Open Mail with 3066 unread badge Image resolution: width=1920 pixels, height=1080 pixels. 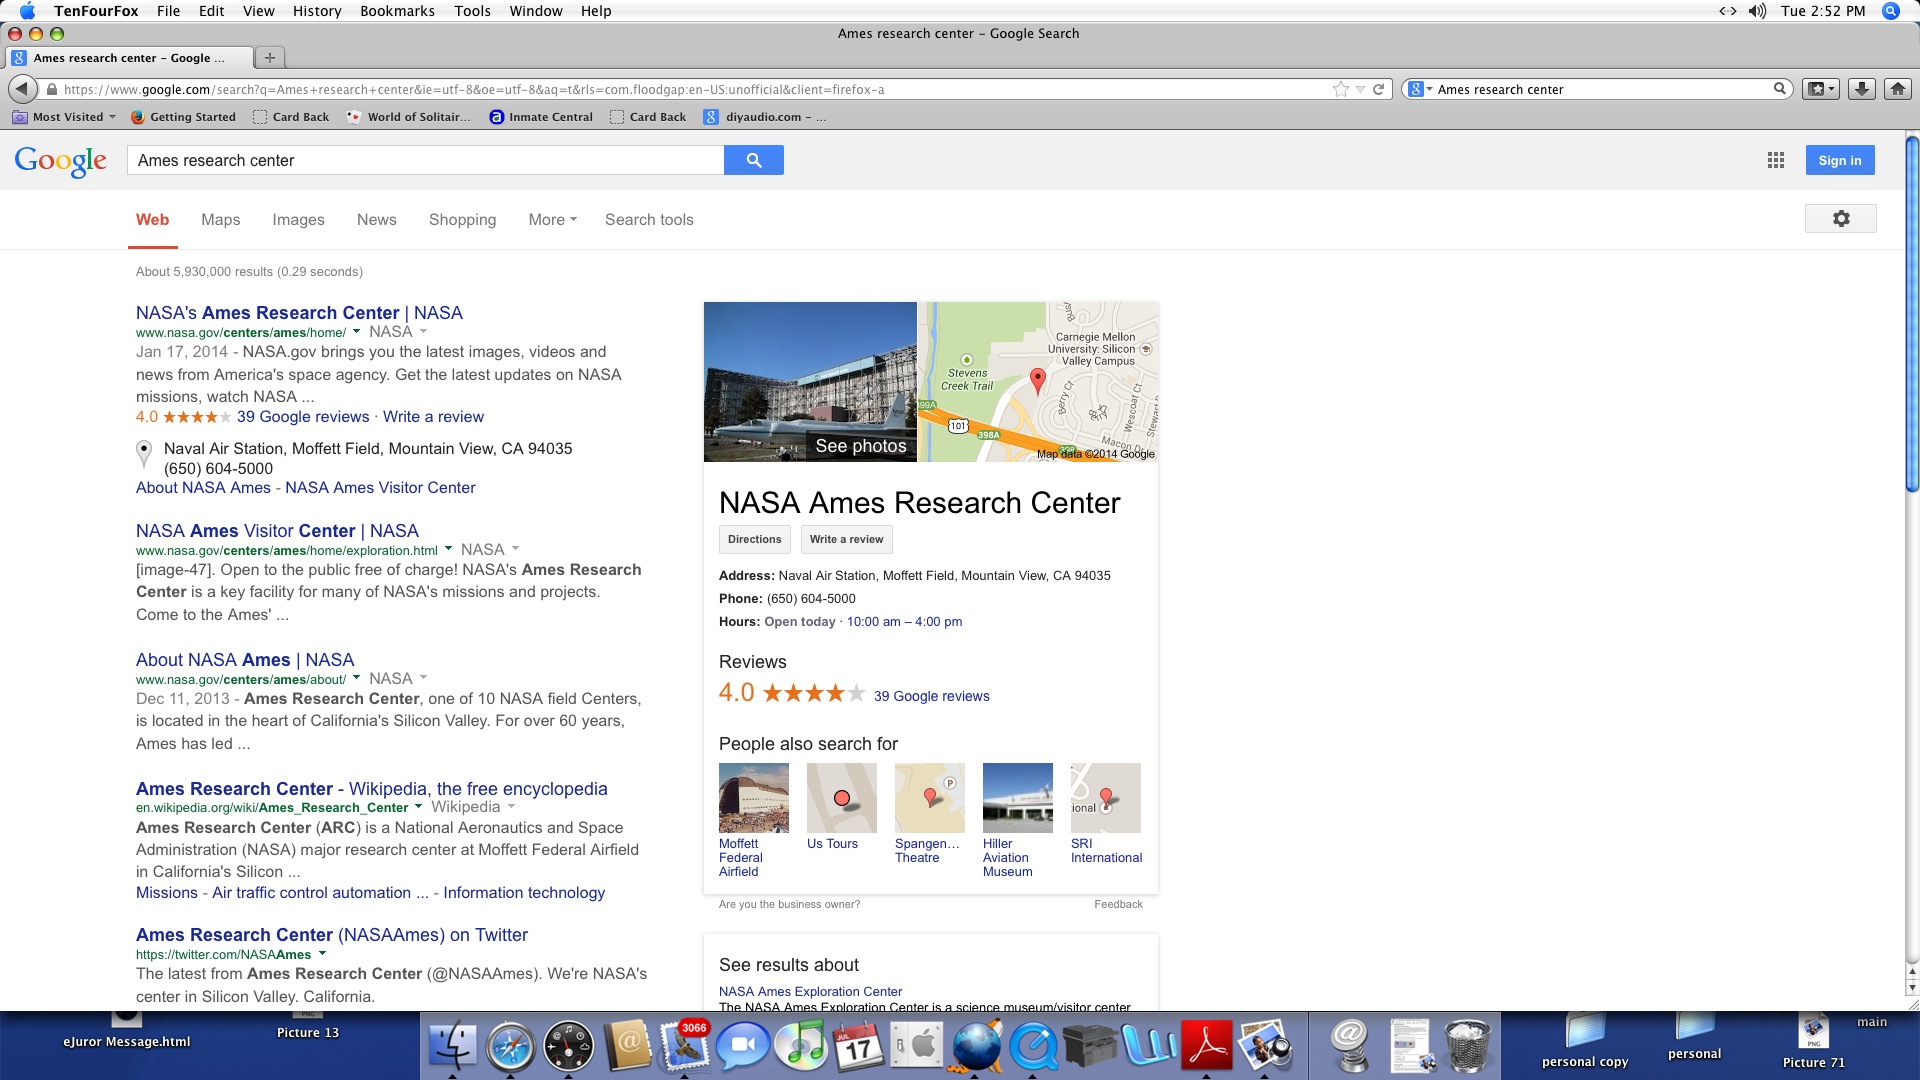click(685, 1046)
